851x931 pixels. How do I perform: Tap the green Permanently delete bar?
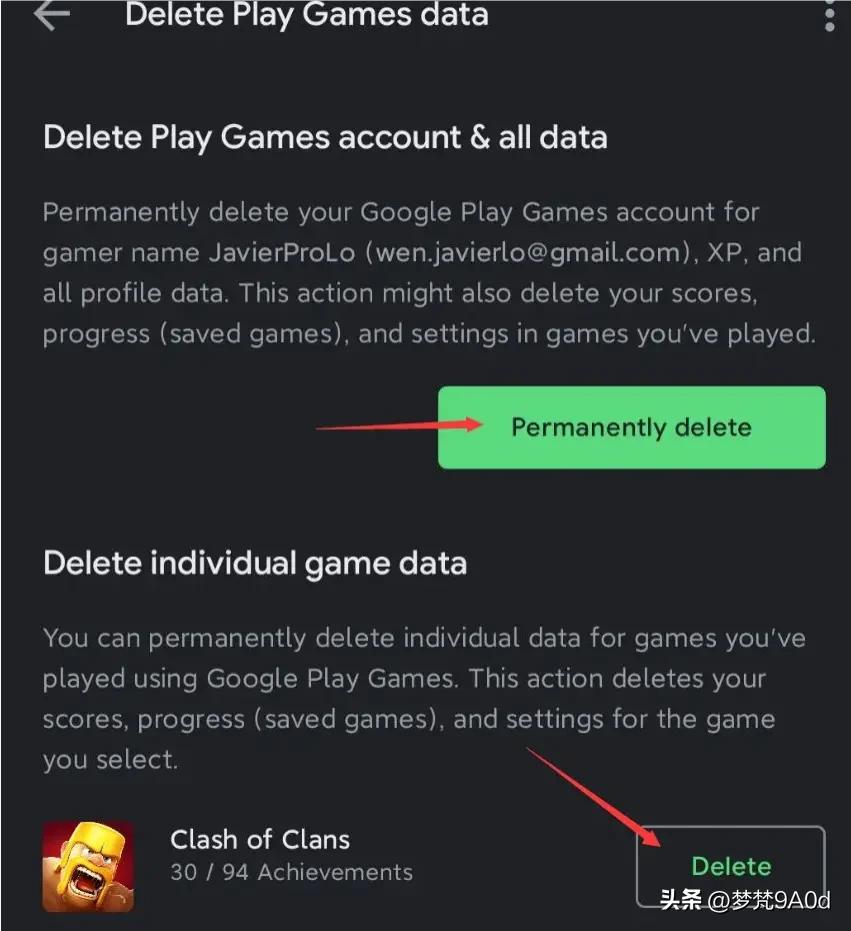(630, 427)
